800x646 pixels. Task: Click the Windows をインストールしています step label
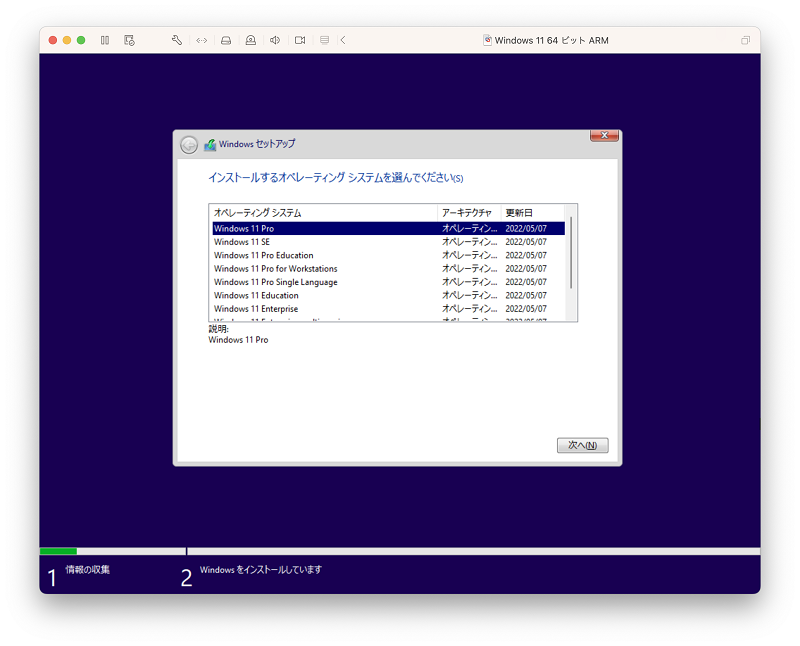261,569
